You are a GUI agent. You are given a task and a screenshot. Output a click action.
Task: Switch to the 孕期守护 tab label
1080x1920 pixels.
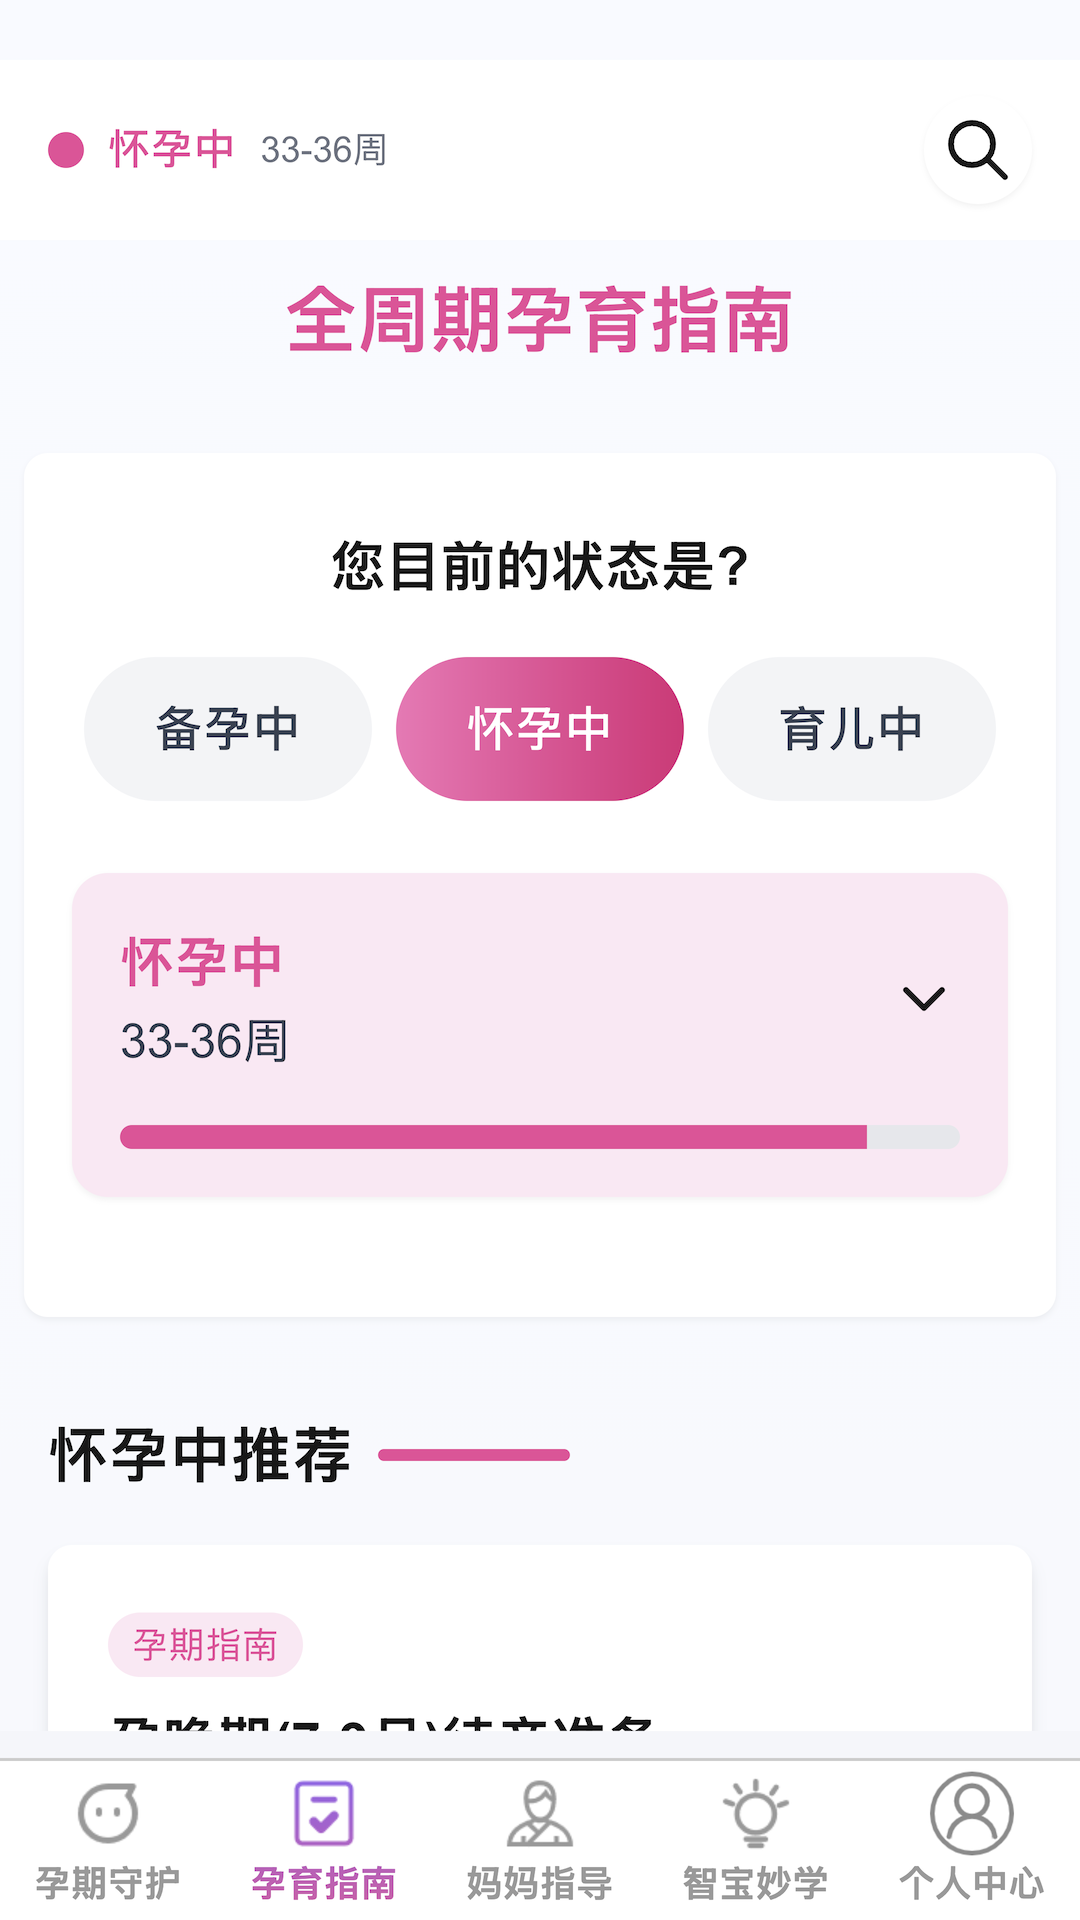pos(108,1883)
